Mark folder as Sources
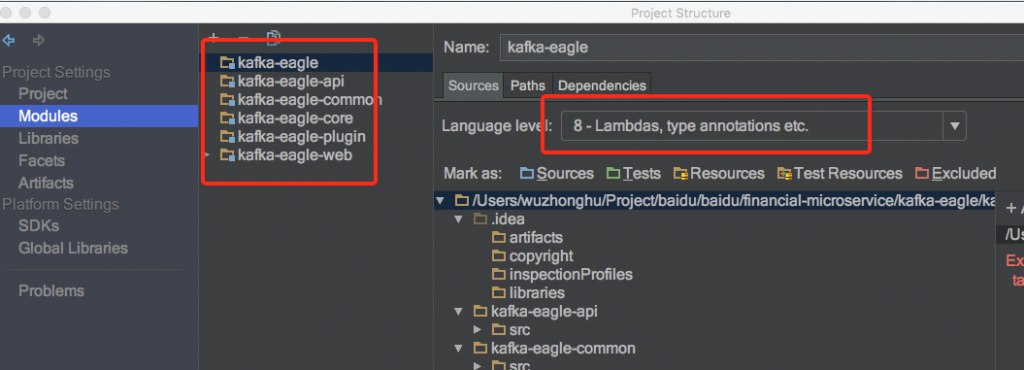The image size is (1024, 370). click(556, 174)
